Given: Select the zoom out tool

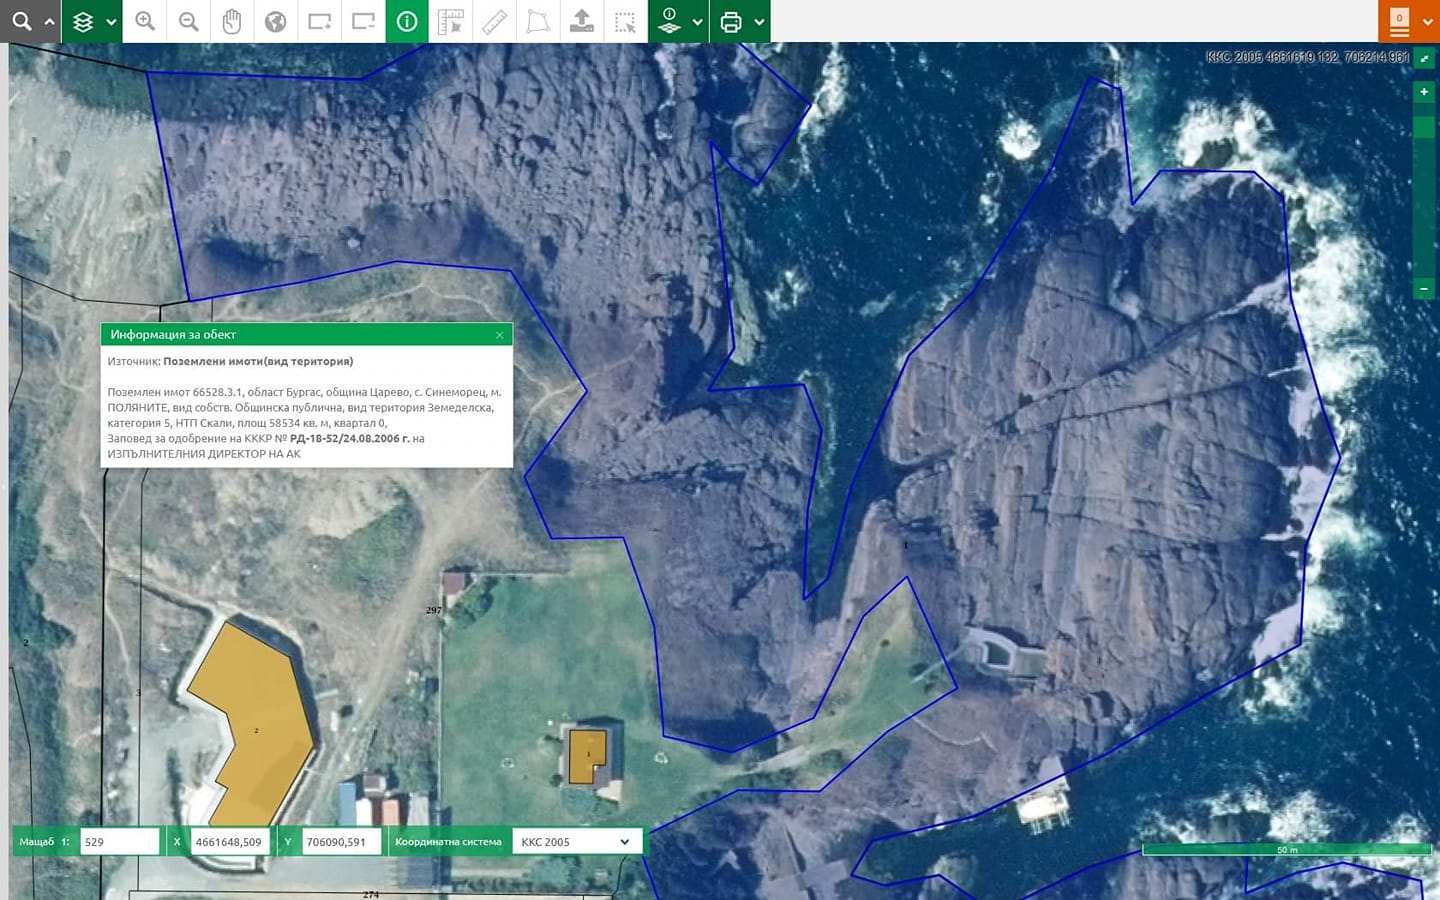Looking at the screenshot, I should [x=188, y=21].
